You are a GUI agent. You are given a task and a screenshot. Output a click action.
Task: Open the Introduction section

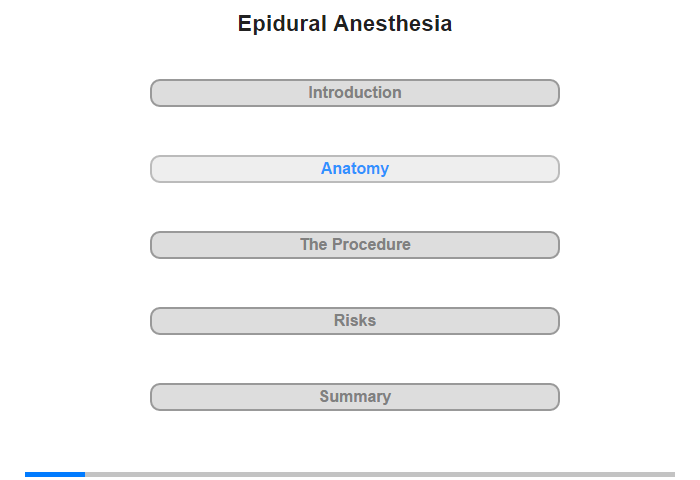pyautogui.click(x=354, y=93)
